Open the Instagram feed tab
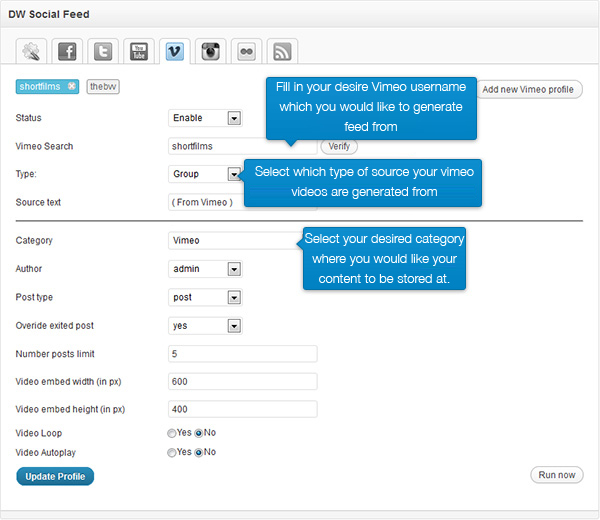This screenshot has height=520, width=600. click(x=210, y=51)
